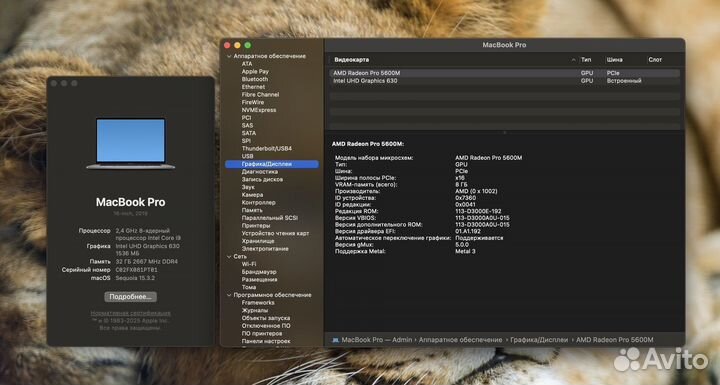This screenshot has height=385, width=720.
Task: Select Звук in the sidebar
Action: (x=248, y=187)
